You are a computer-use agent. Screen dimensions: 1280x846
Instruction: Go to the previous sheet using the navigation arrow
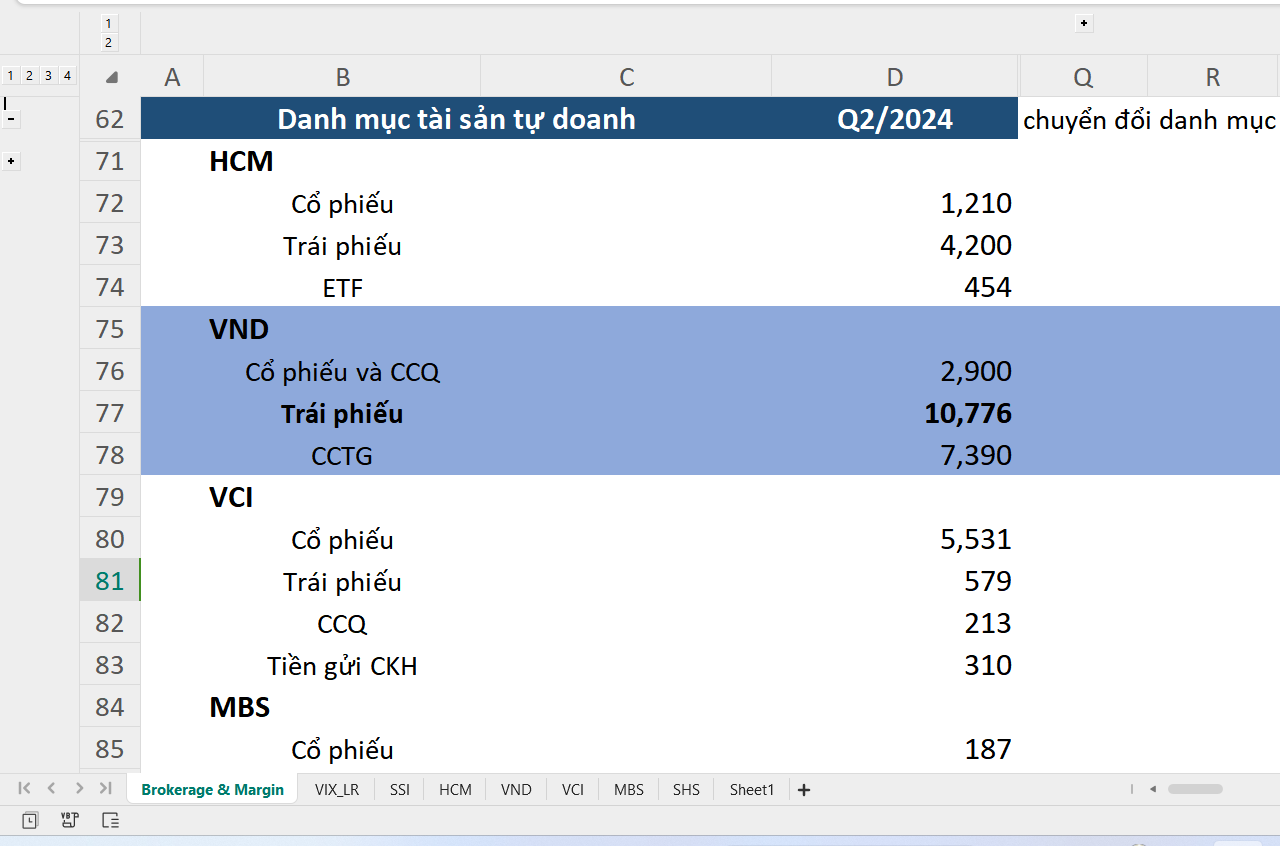(51, 789)
